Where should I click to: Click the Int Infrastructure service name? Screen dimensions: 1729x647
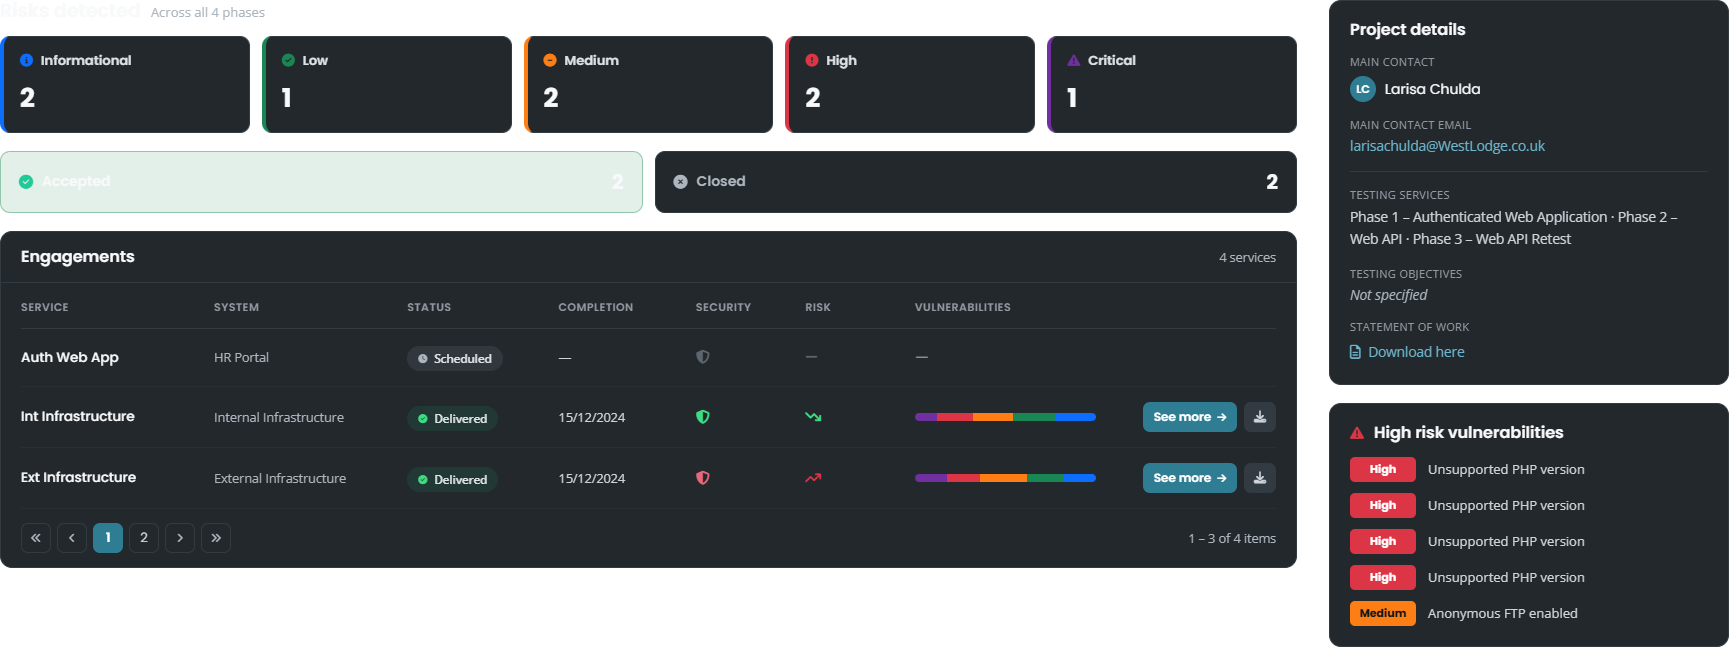(x=78, y=416)
